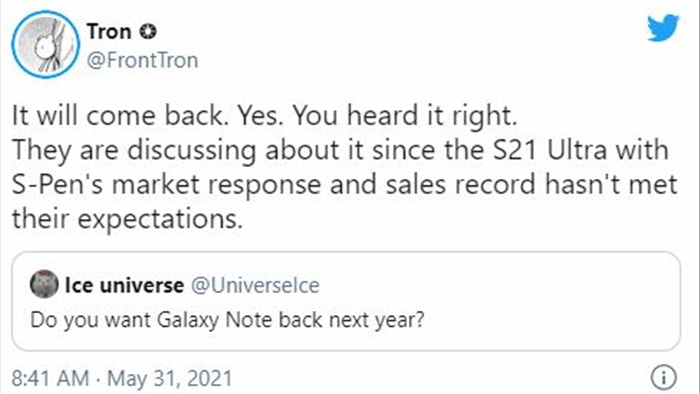The image size is (700, 394).
Task: Open quoted text 'Do you want'
Action: tap(90, 320)
